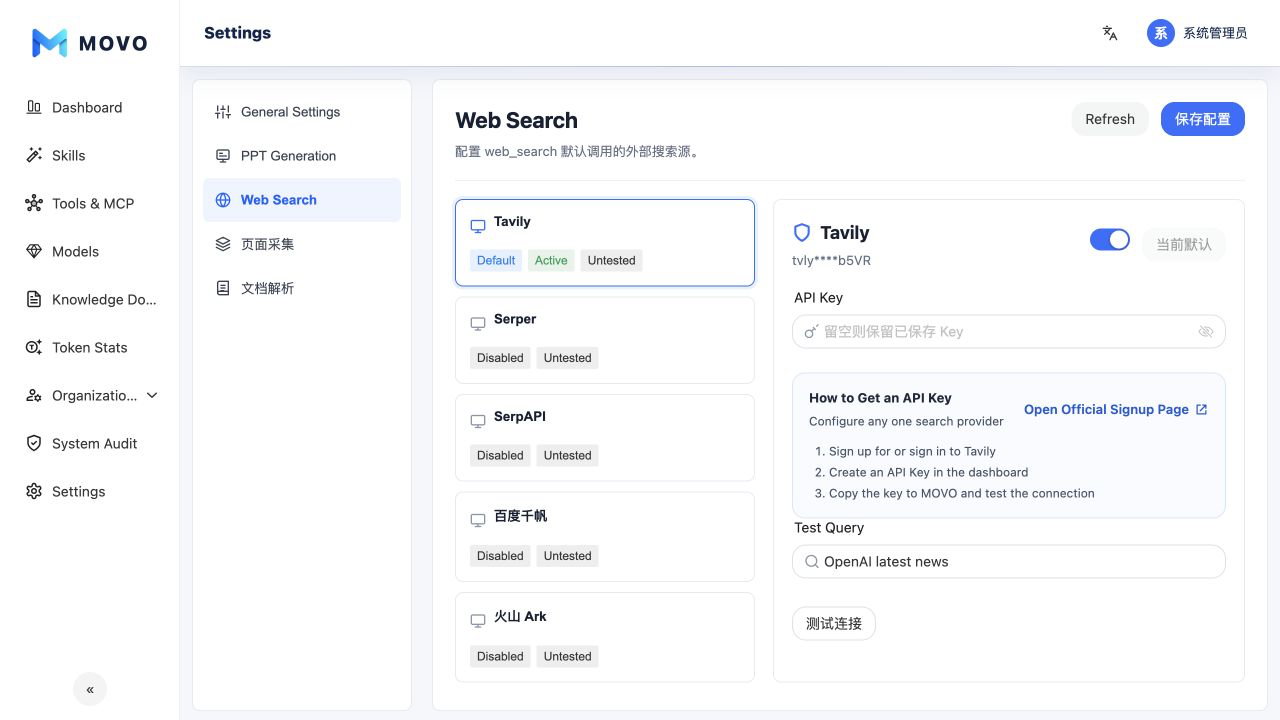Screen dimensions: 1280x720
Task: Click the SerpAPI card monitor icon
Action: (478, 421)
